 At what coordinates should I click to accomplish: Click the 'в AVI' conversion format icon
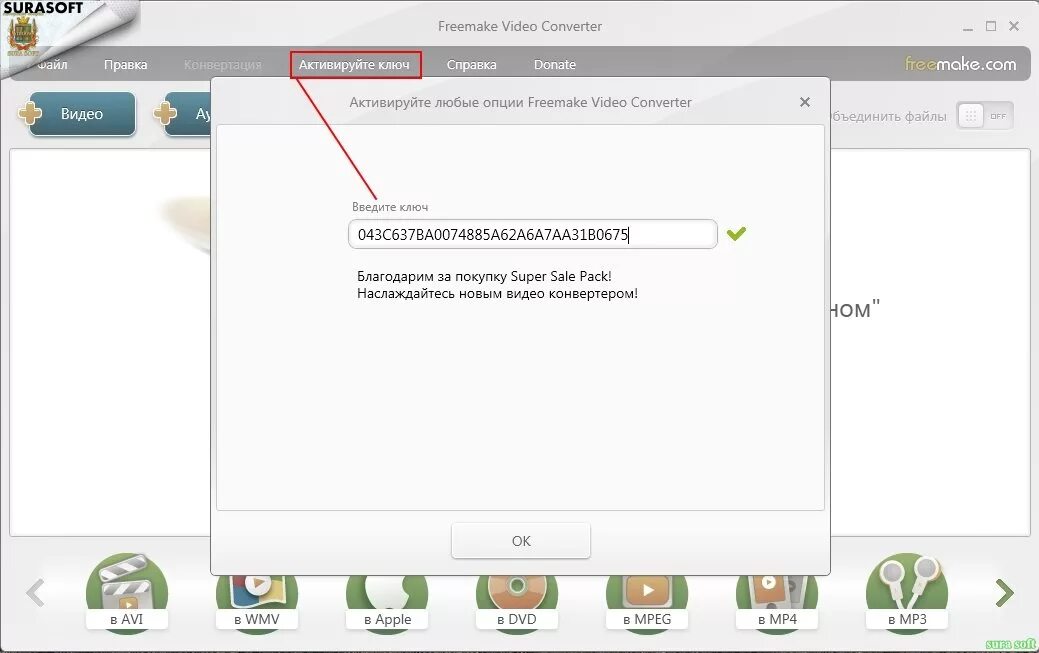pyautogui.click(x=127, y=593)
